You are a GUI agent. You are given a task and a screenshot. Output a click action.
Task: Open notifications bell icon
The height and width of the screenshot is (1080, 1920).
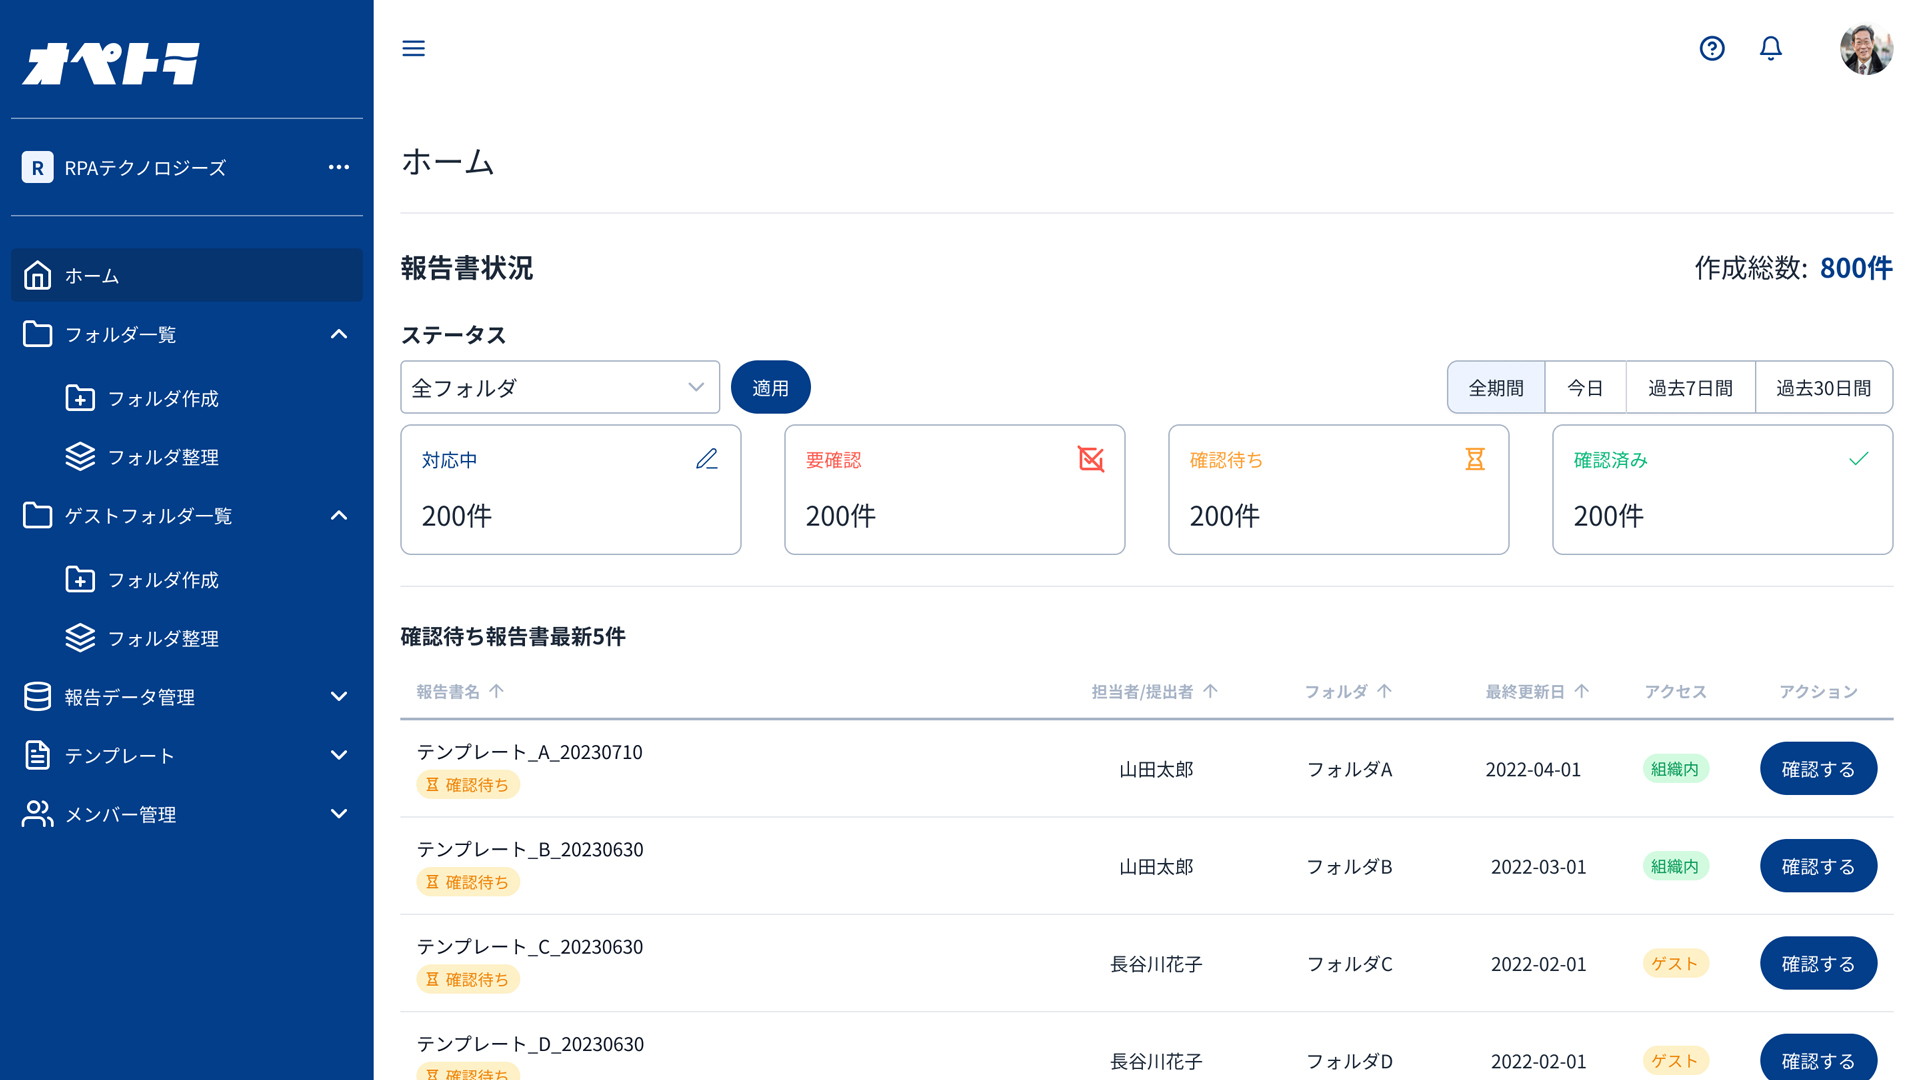coord(1770,48)
